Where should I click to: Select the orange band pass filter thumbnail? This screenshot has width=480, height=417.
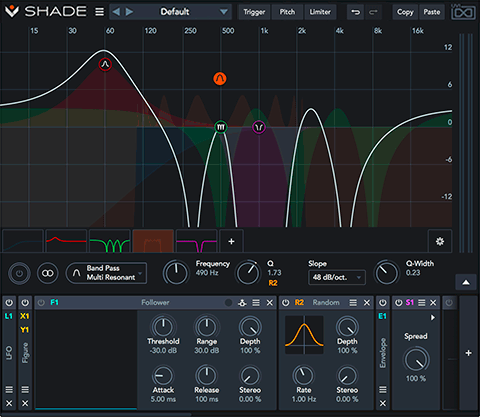coord(153,241)
